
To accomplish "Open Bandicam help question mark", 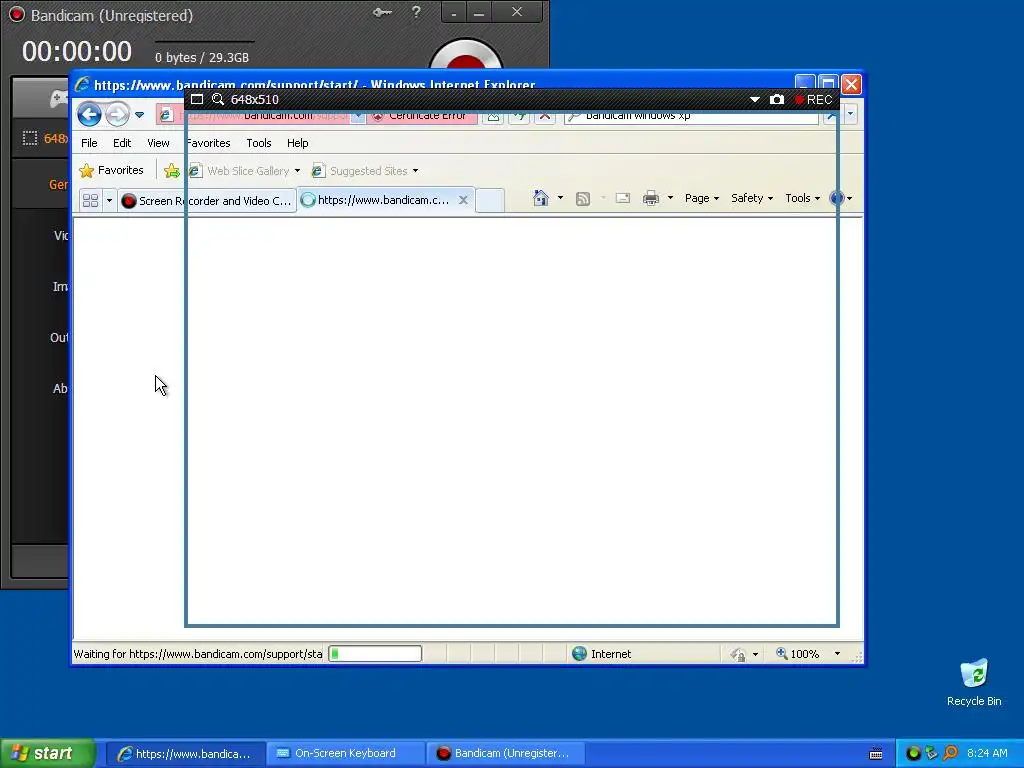I will [x=416, y=12].
